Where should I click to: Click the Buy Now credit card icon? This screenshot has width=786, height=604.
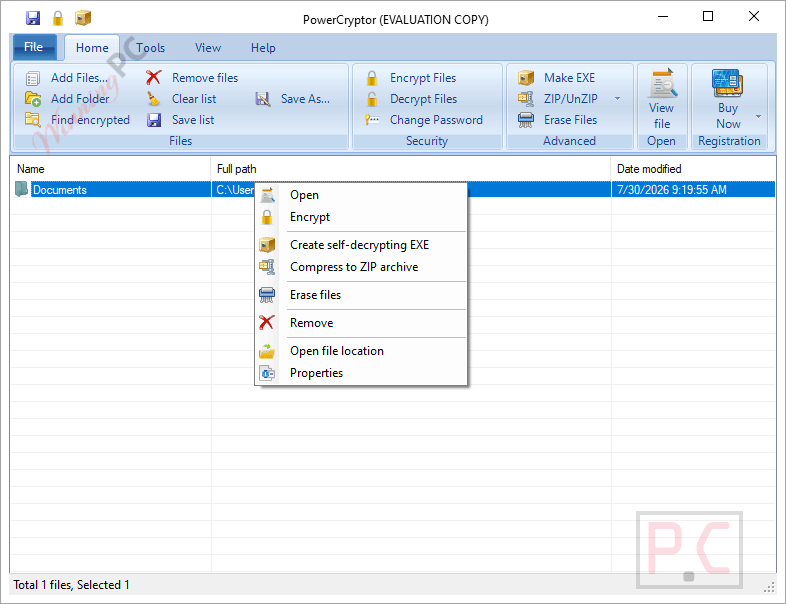pos(727,83)
